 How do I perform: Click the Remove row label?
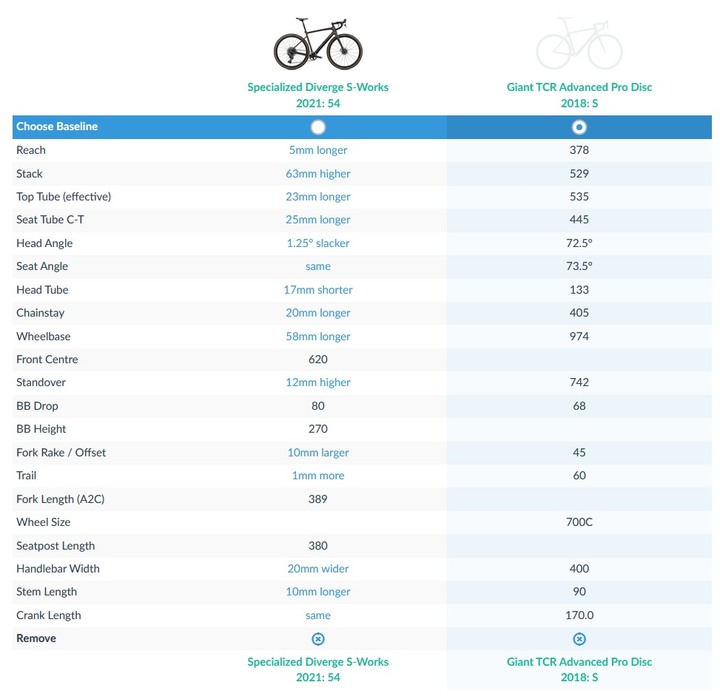click(36, 638)
